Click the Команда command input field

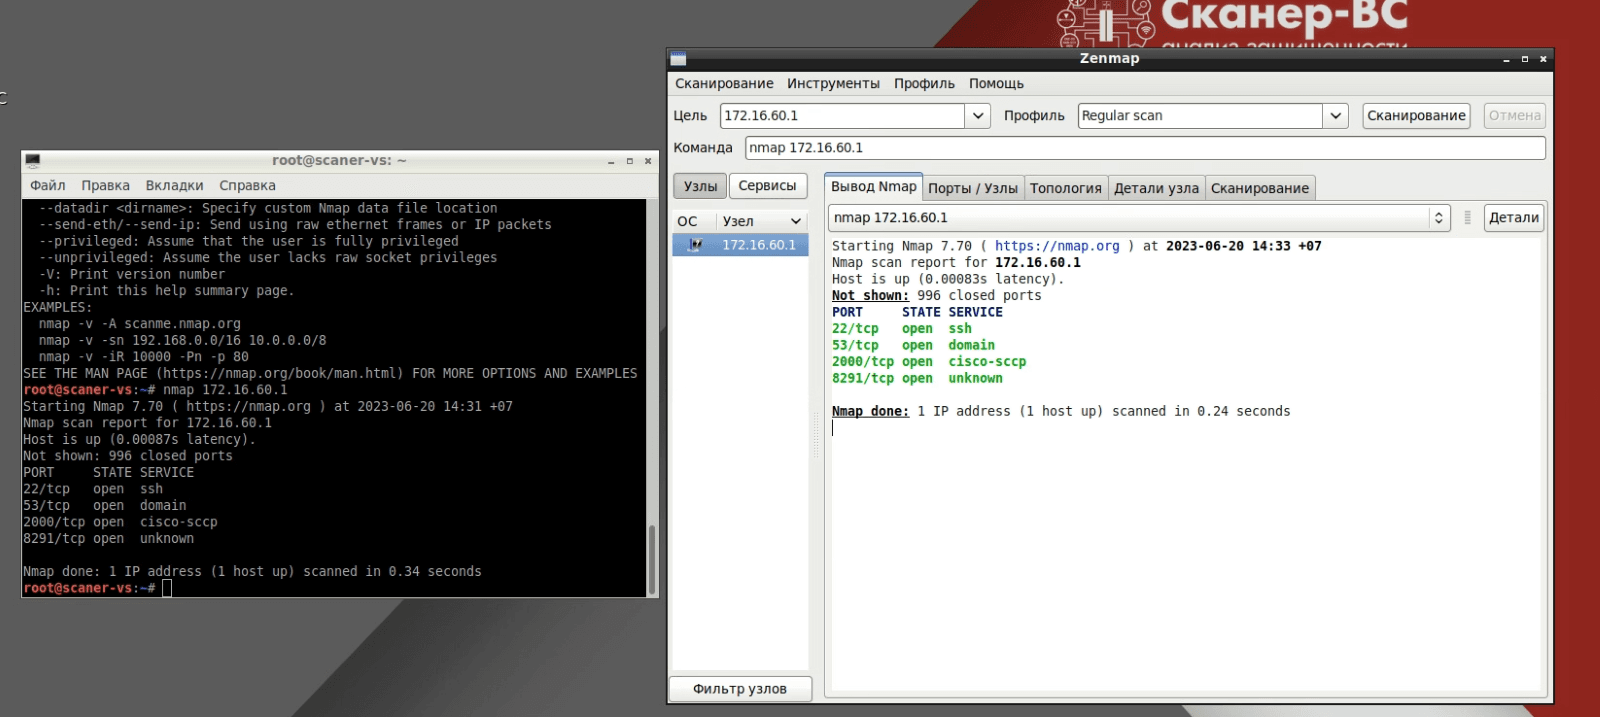point(1144,148)
